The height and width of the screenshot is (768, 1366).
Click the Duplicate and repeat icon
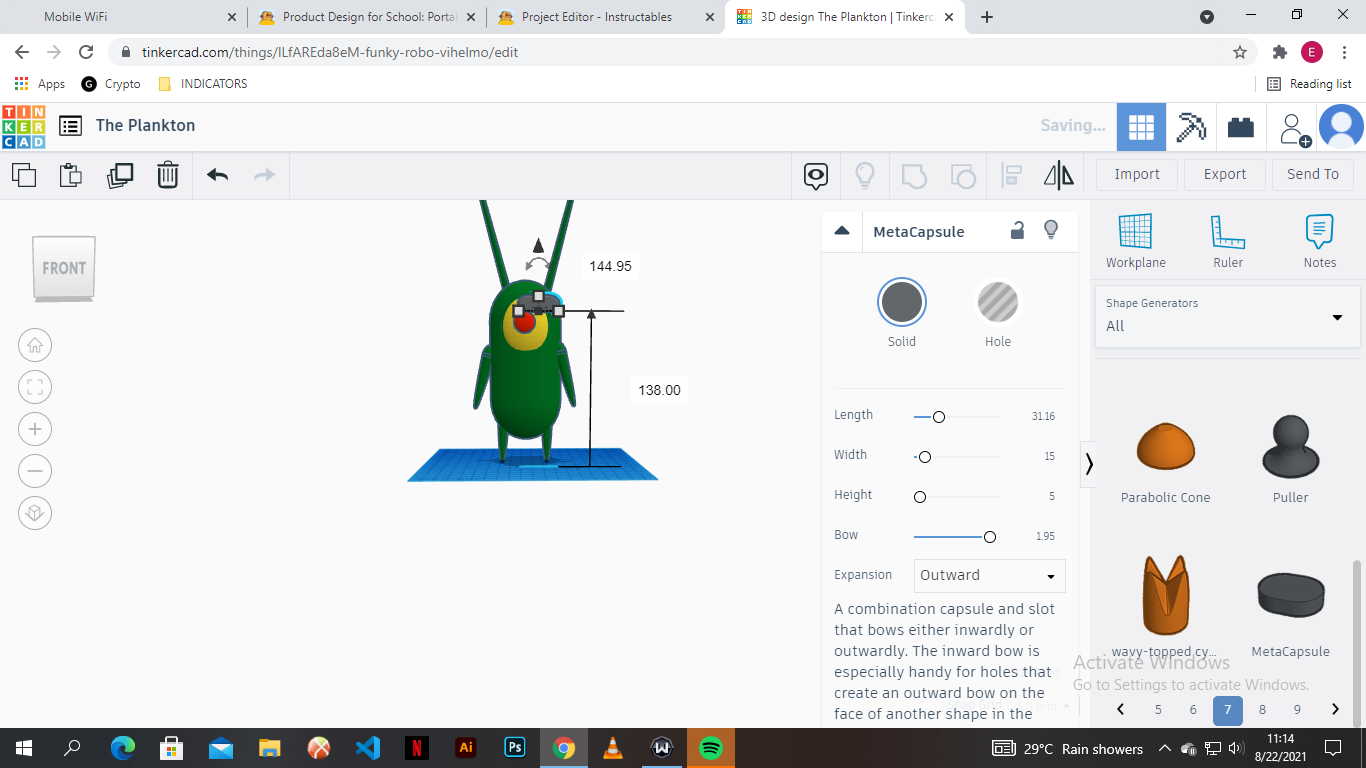pyautogui.click(x=120, y=175)
